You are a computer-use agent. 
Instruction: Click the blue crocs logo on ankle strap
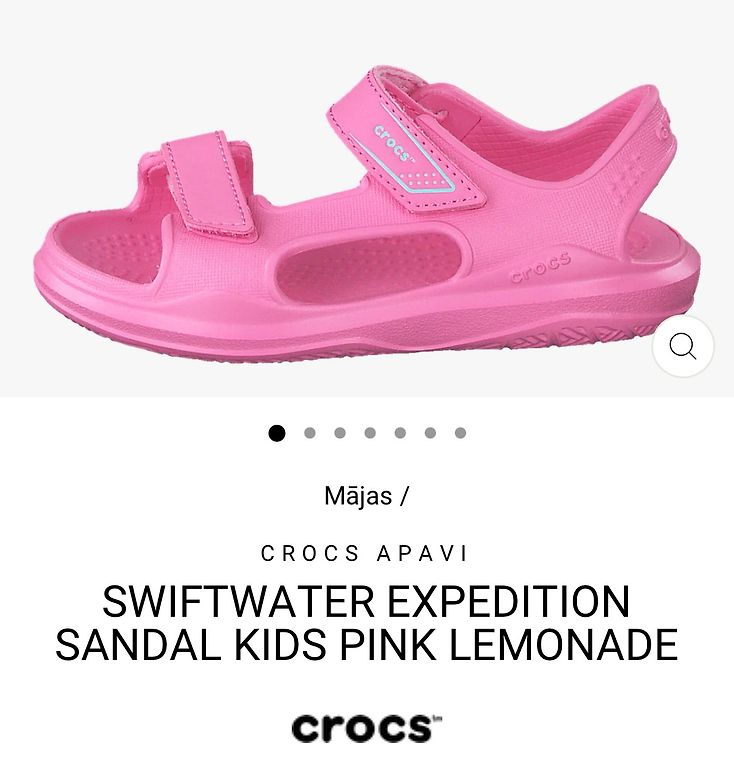[x=394, y=144]
